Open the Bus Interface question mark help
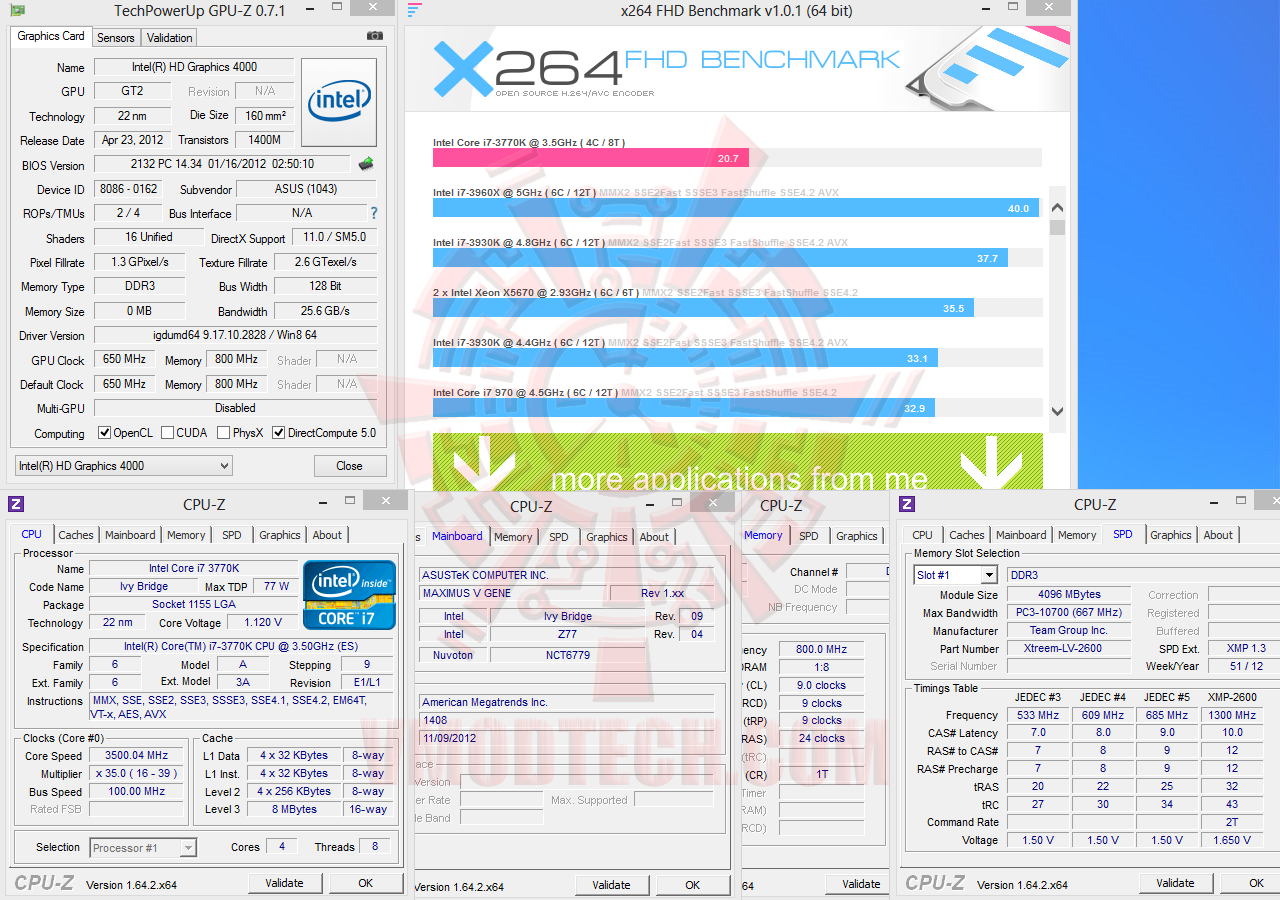Viewport: 1280px width, 900px height. click(374, 213)
